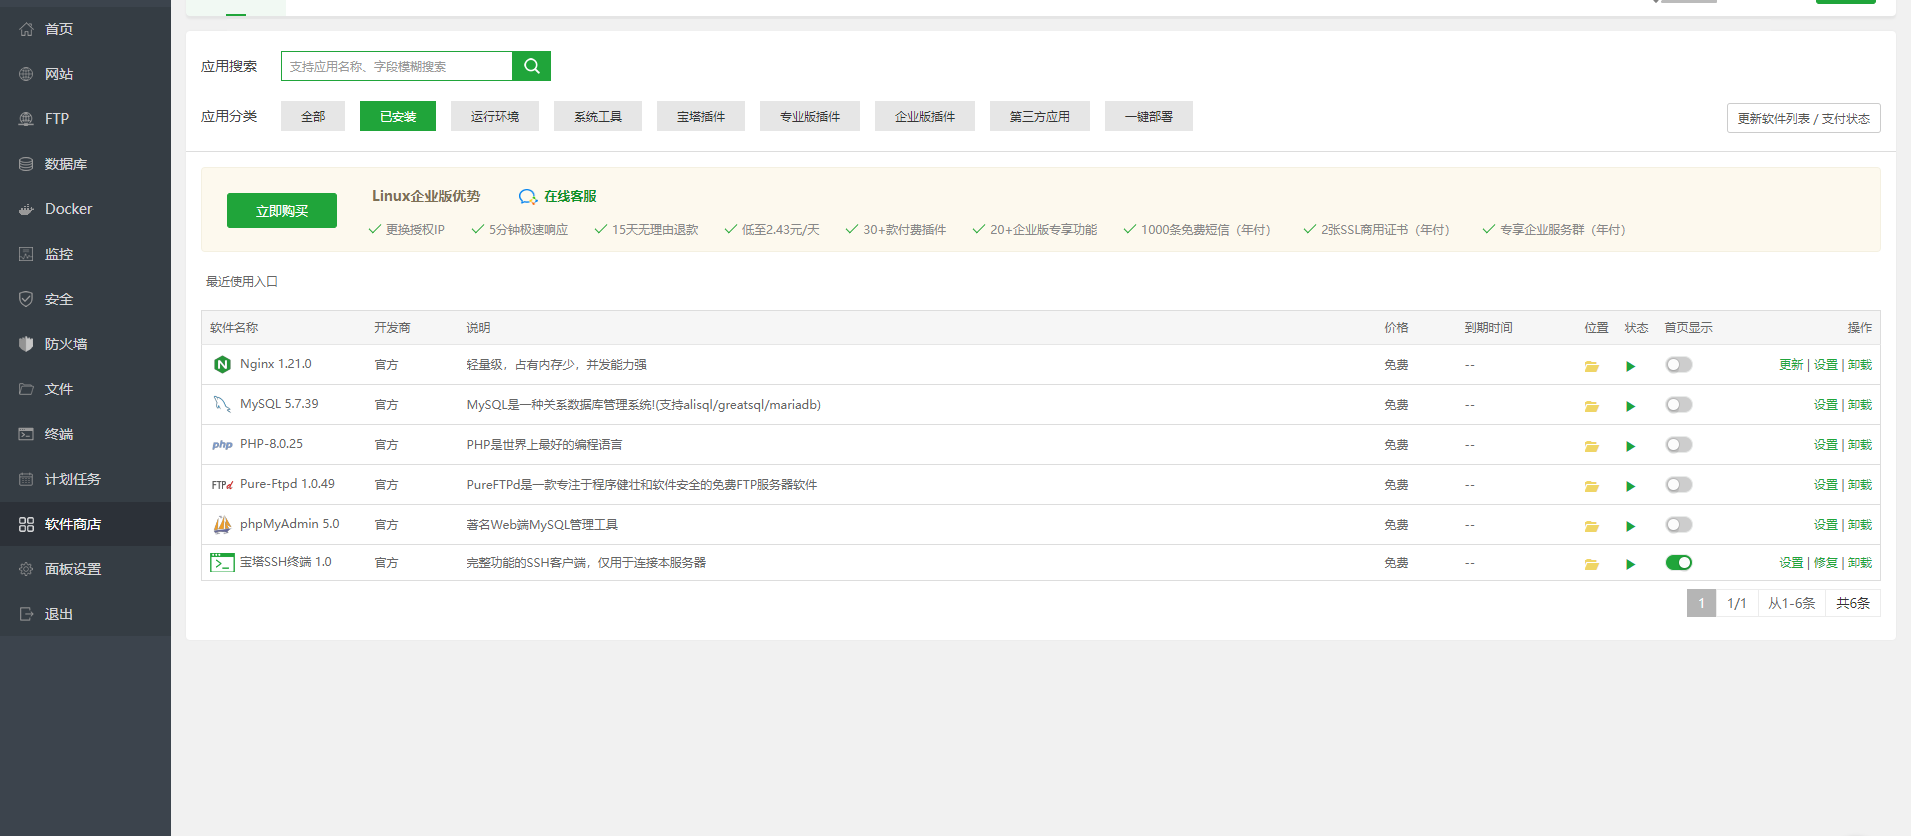1911x836 pixels.
Task: Open the 数据库 database icon
Action: [x=26, y=164]
